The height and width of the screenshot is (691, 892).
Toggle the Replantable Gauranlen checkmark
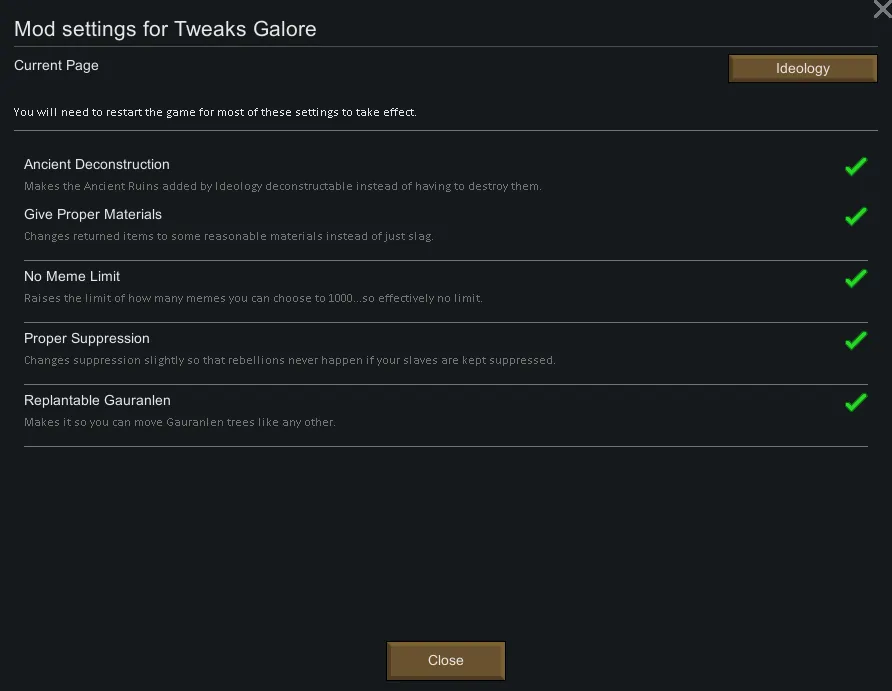point(855,403)
